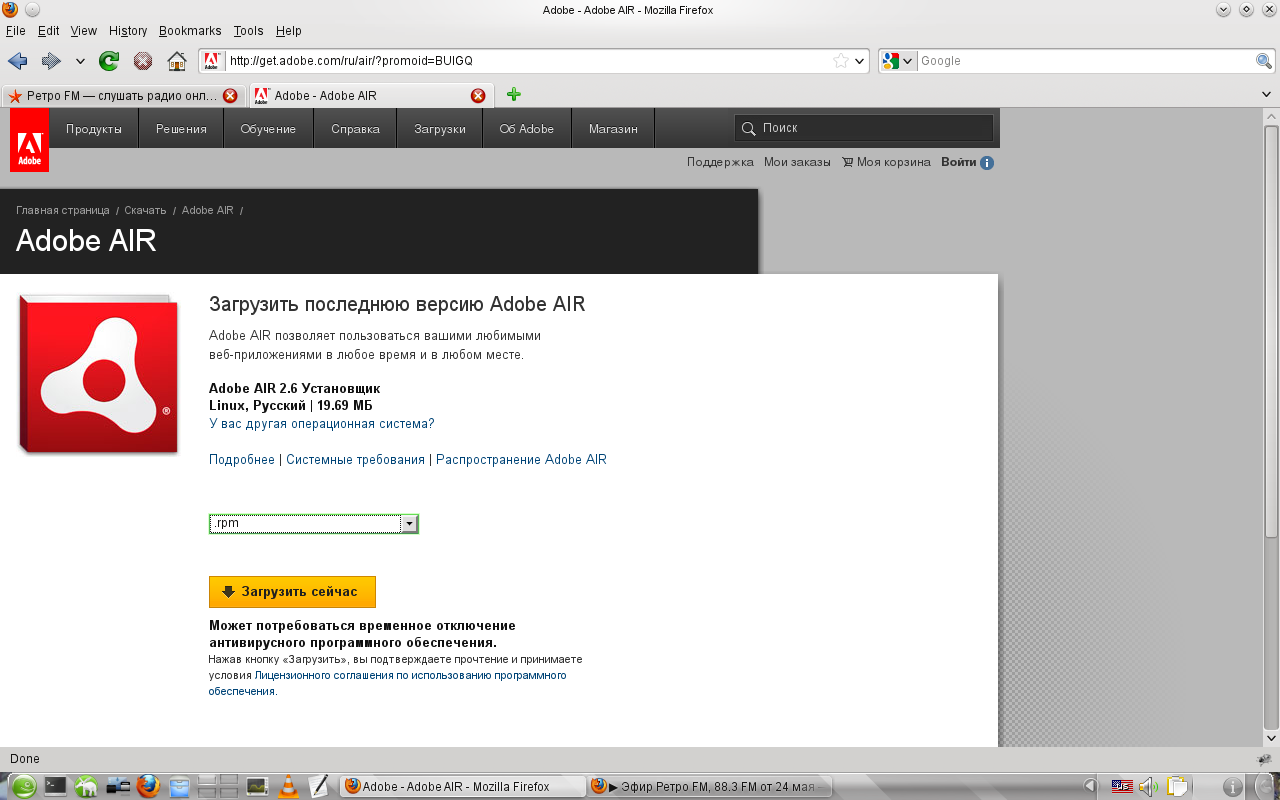Launch the terminal from the taskbar
Viewport: 1280px width, 800px height.
click(x=55, y=787)
